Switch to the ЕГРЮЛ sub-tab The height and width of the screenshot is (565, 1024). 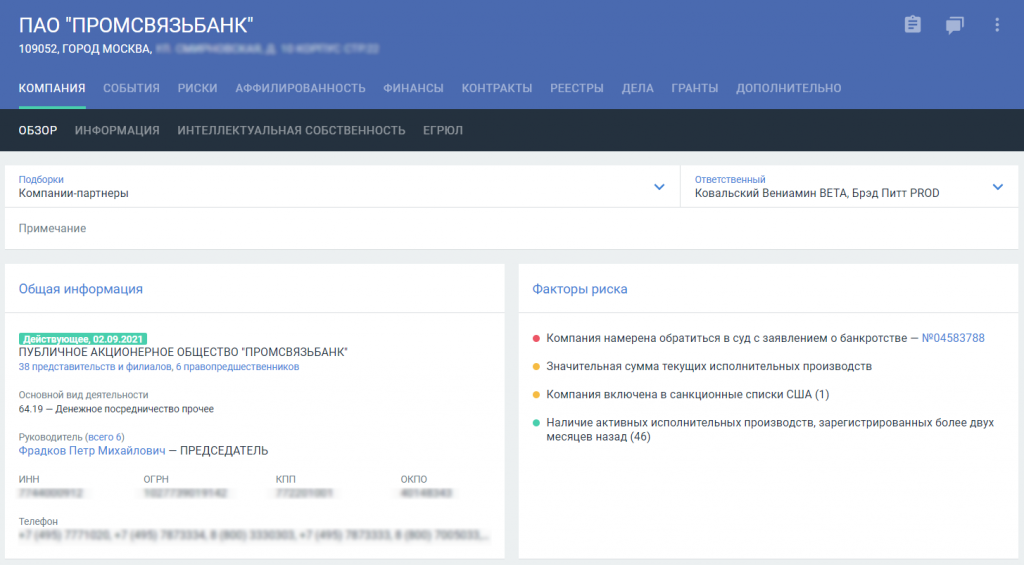(x=443, y=131)
